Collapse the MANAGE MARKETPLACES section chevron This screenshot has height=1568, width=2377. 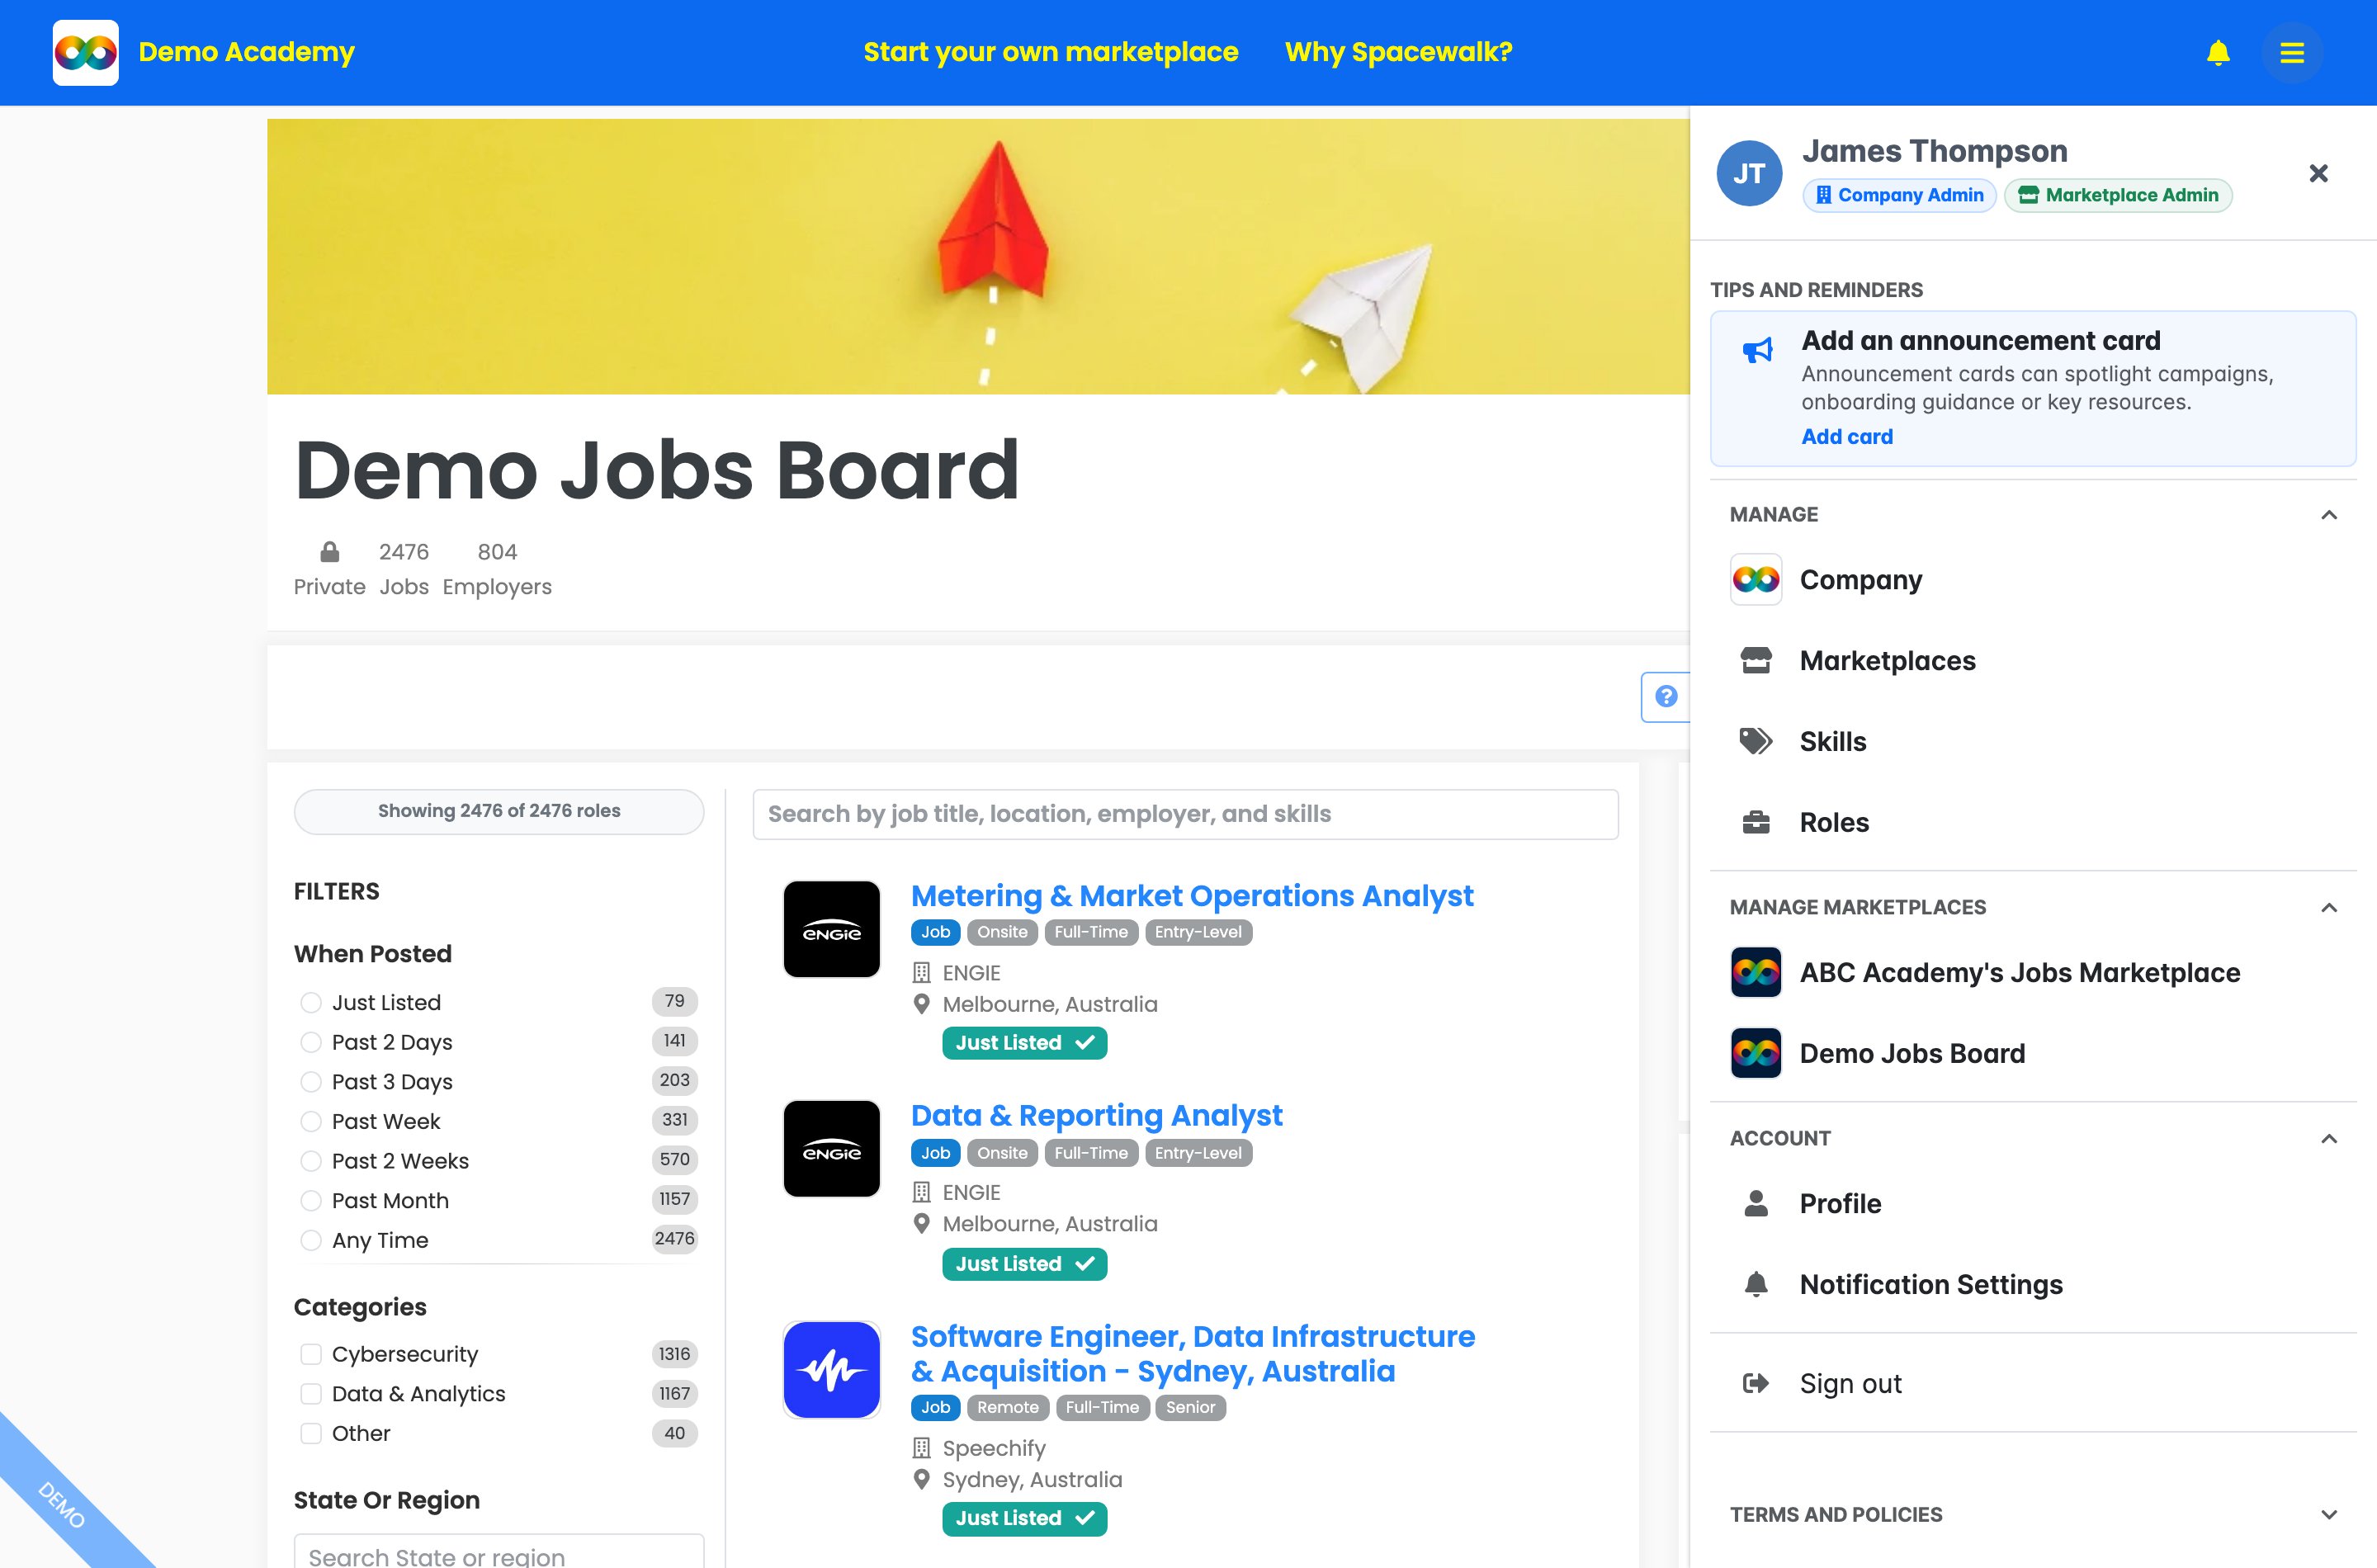coord(2329,907)
